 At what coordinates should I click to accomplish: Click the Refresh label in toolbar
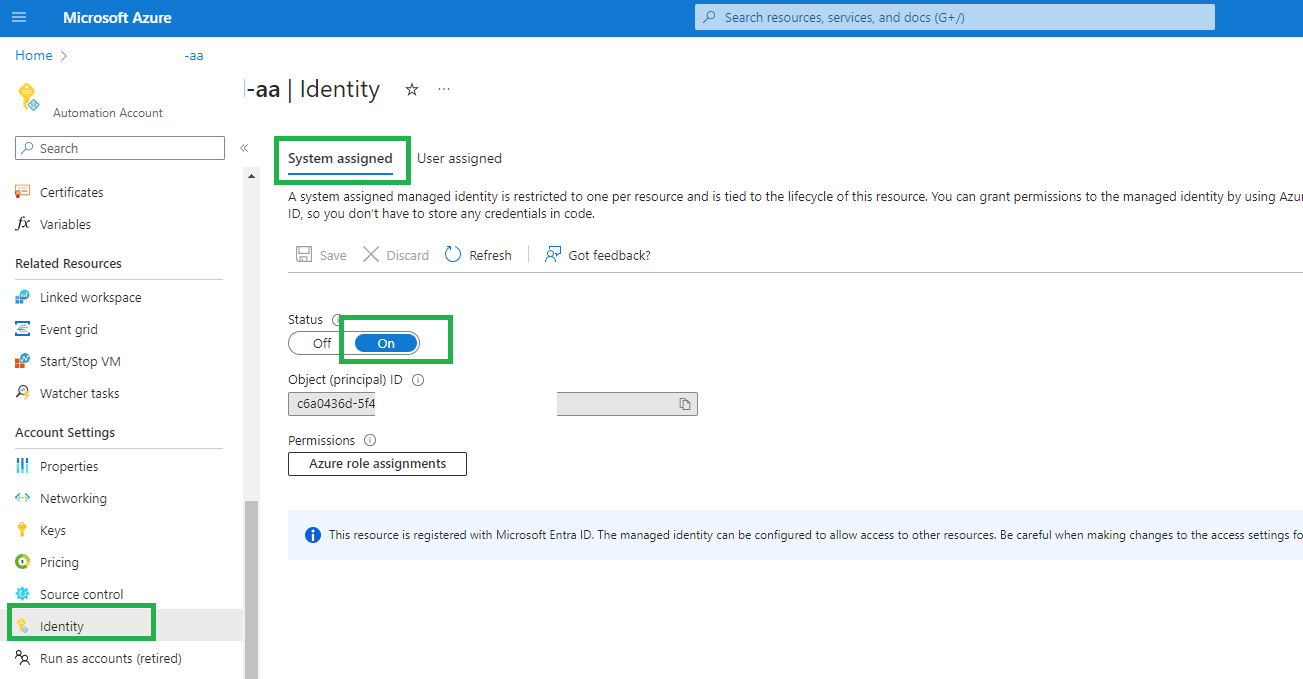click(490, 255)
